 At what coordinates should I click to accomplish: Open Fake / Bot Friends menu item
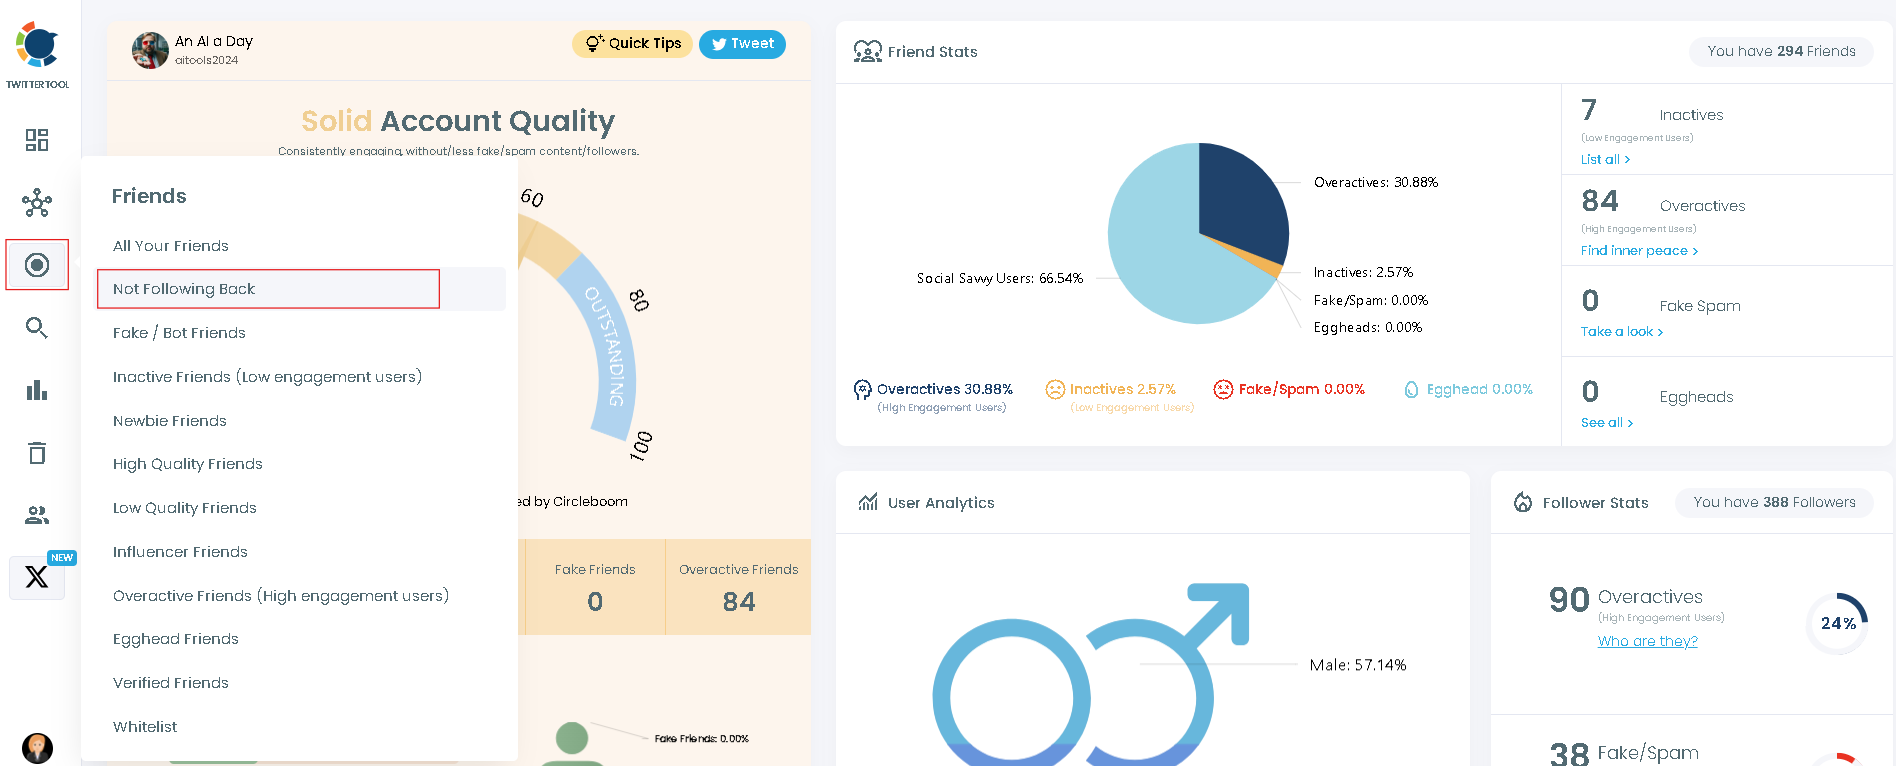[x=179, y=333]
